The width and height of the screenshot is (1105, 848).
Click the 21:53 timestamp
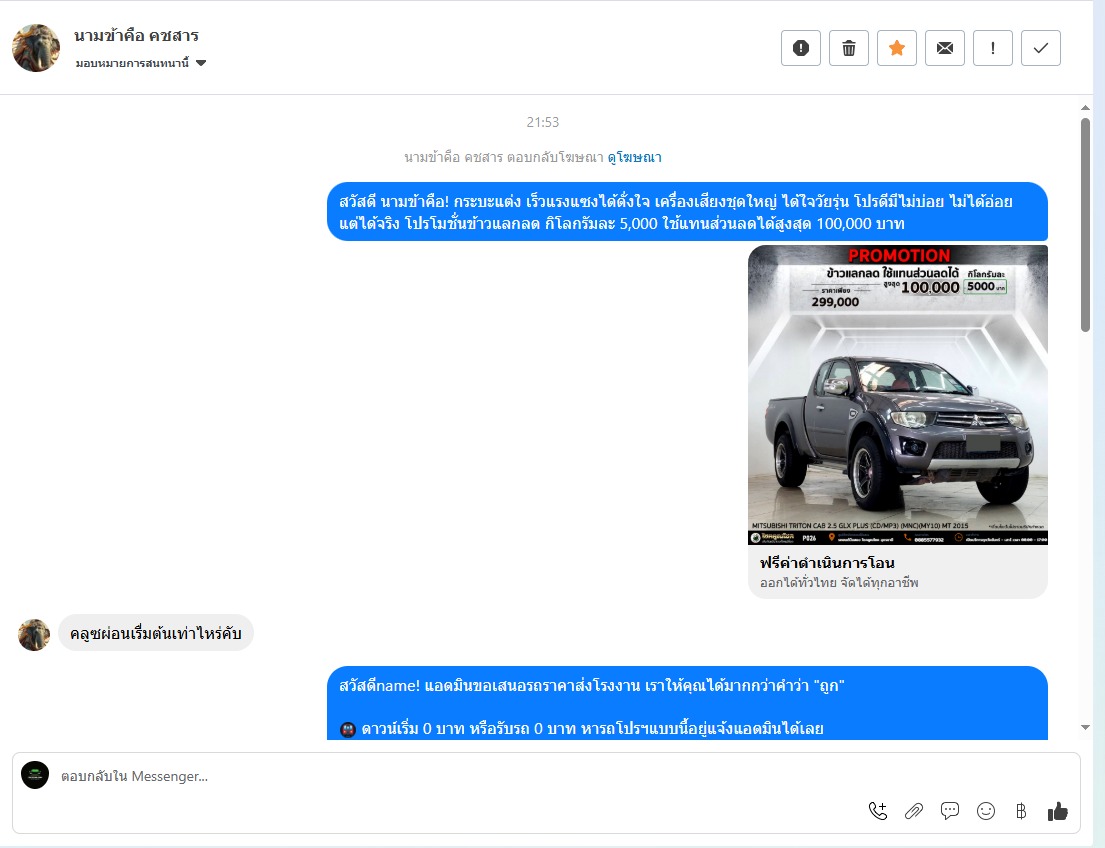click(x=543, y=122)
